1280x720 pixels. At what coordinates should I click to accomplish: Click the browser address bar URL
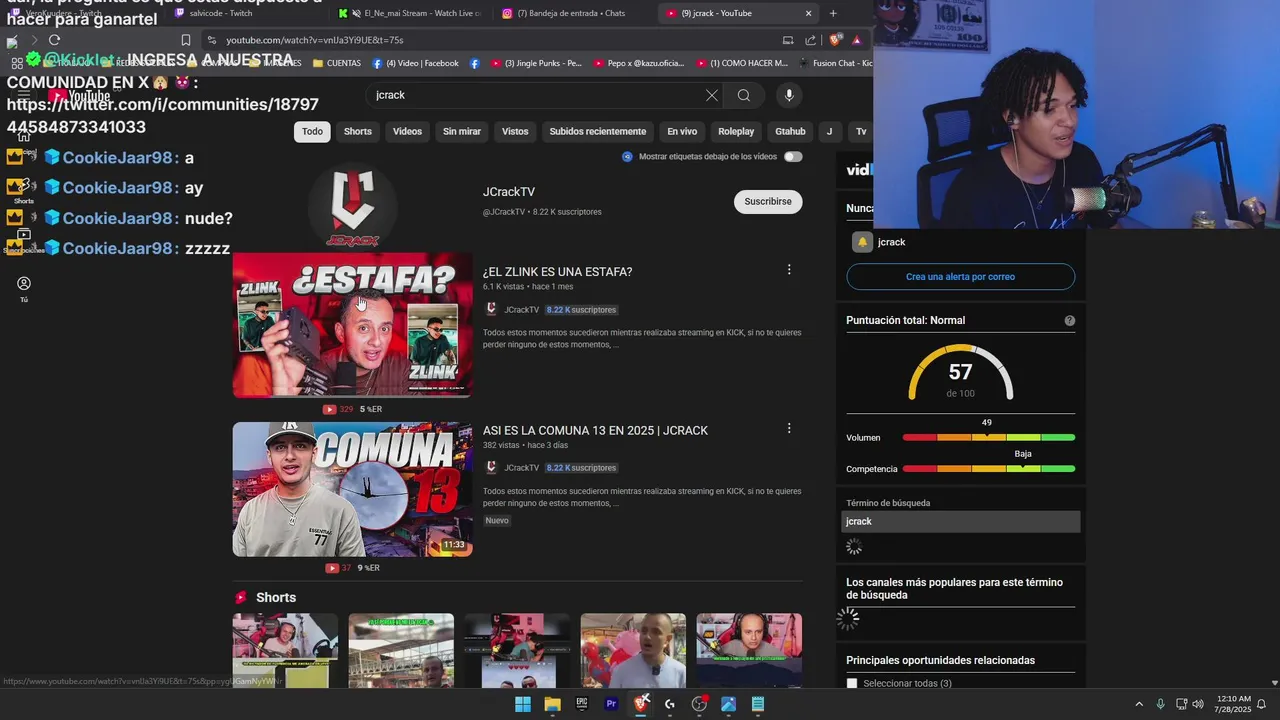315,40
